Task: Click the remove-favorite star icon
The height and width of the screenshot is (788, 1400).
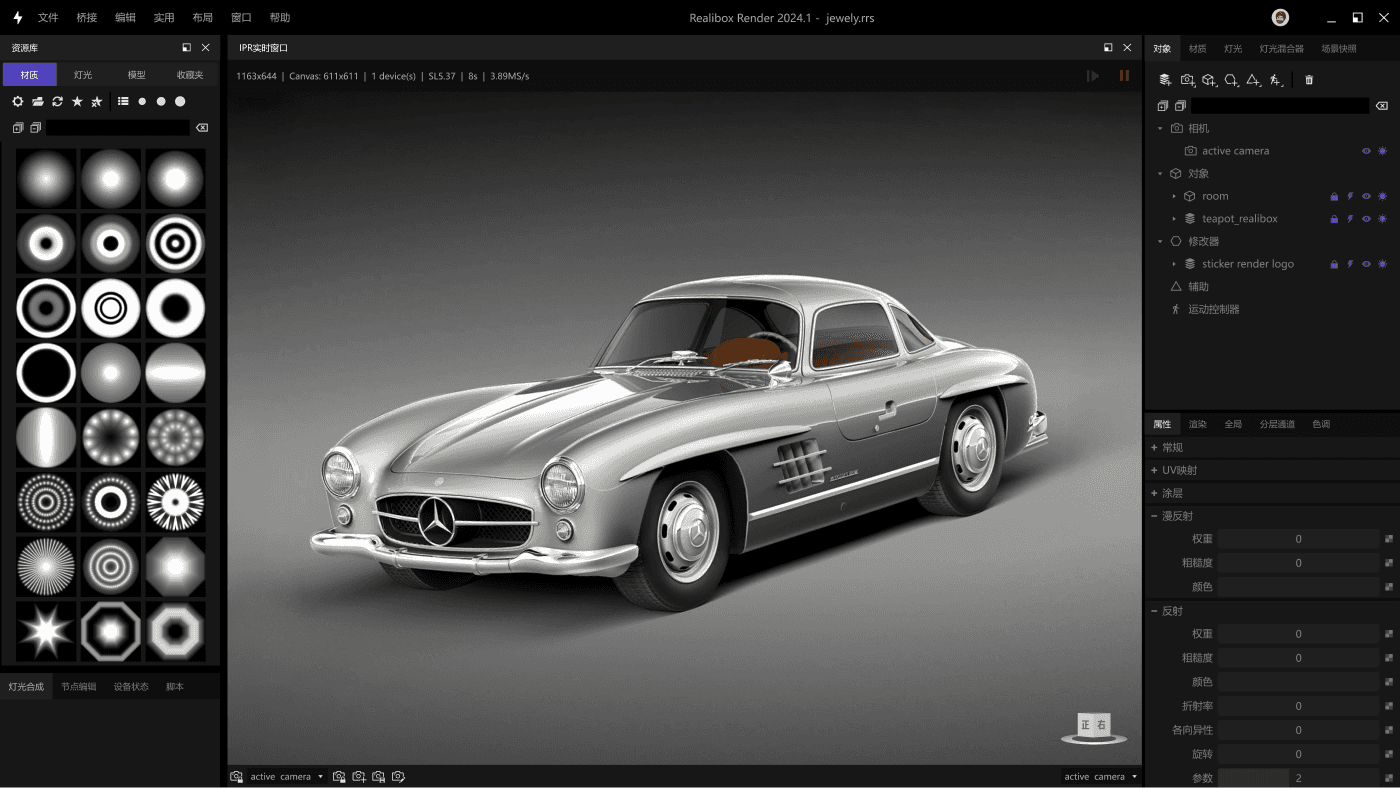Action: pyautogui.click(x=97, y=101)
